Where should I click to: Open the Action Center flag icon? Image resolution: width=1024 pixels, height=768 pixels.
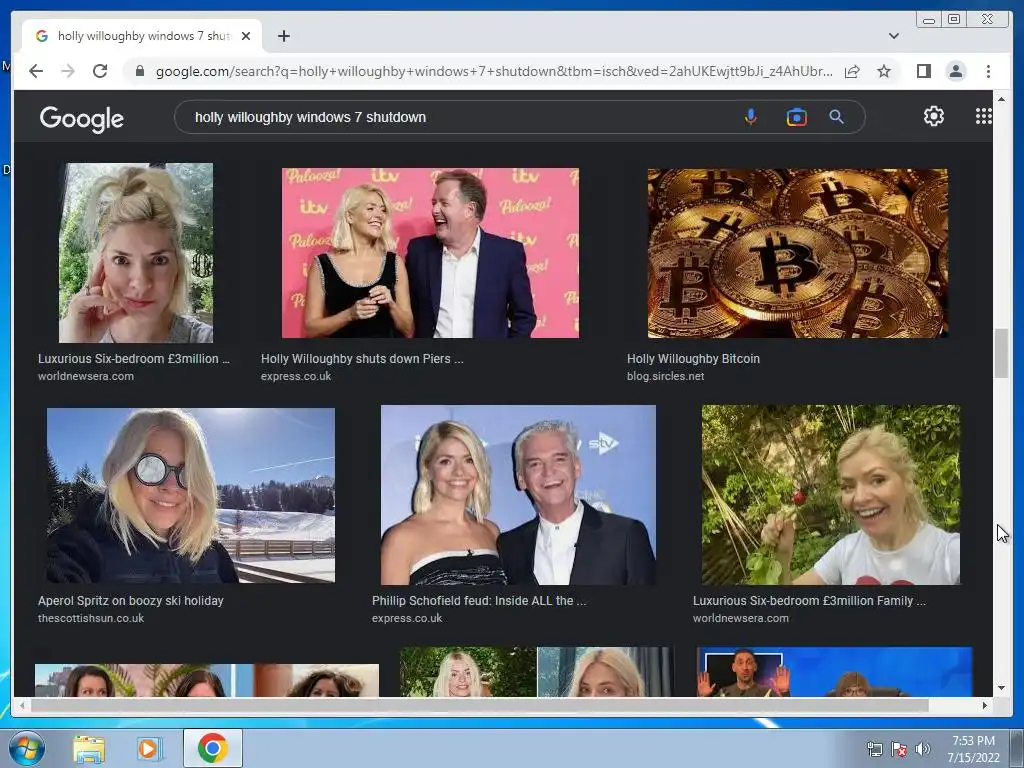click(x=899, y=750)
